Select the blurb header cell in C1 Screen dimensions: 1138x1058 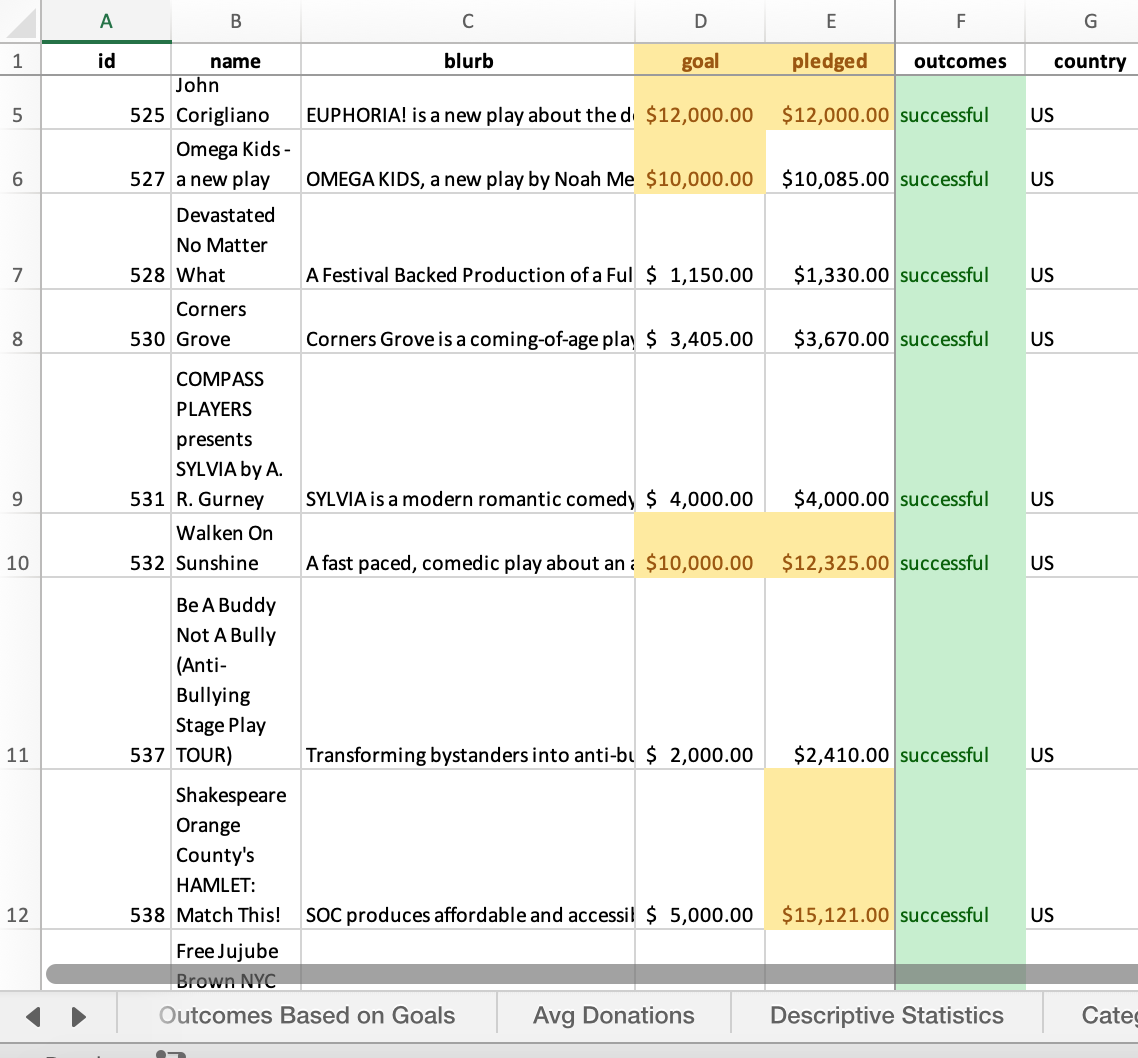[x=467, y=60]
